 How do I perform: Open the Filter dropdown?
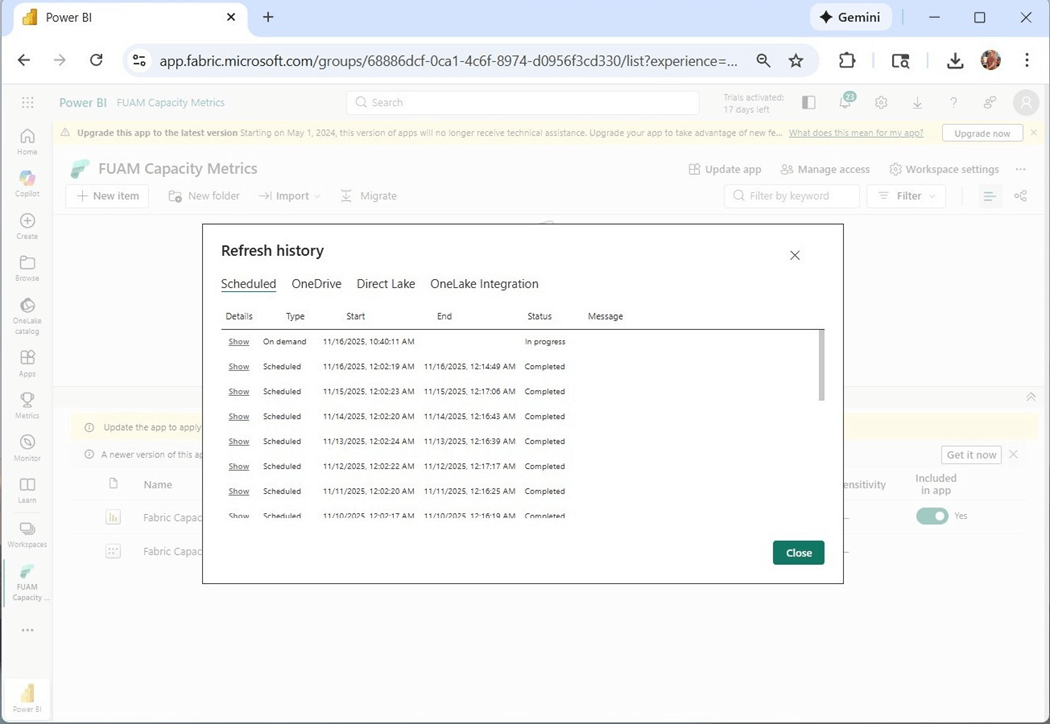point(906,196)
